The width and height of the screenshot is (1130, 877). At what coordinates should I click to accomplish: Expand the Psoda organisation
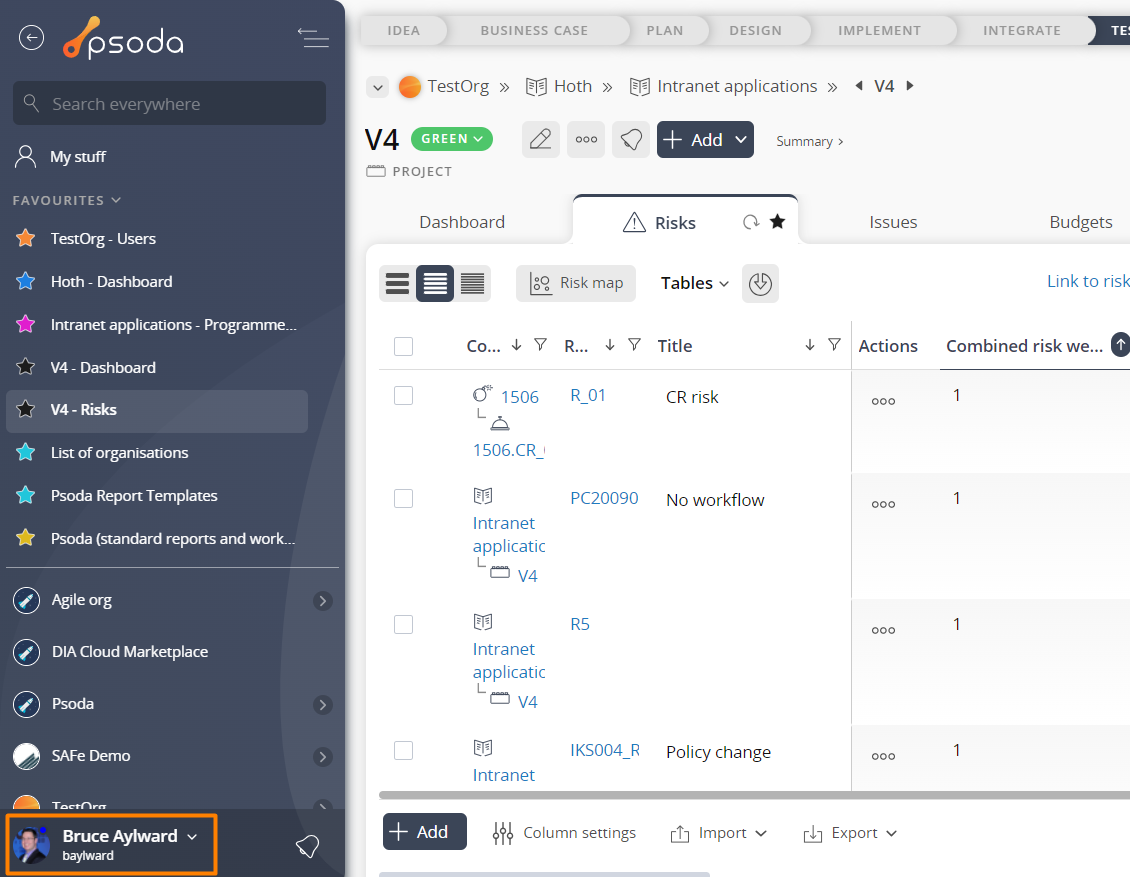click(323, 705)
